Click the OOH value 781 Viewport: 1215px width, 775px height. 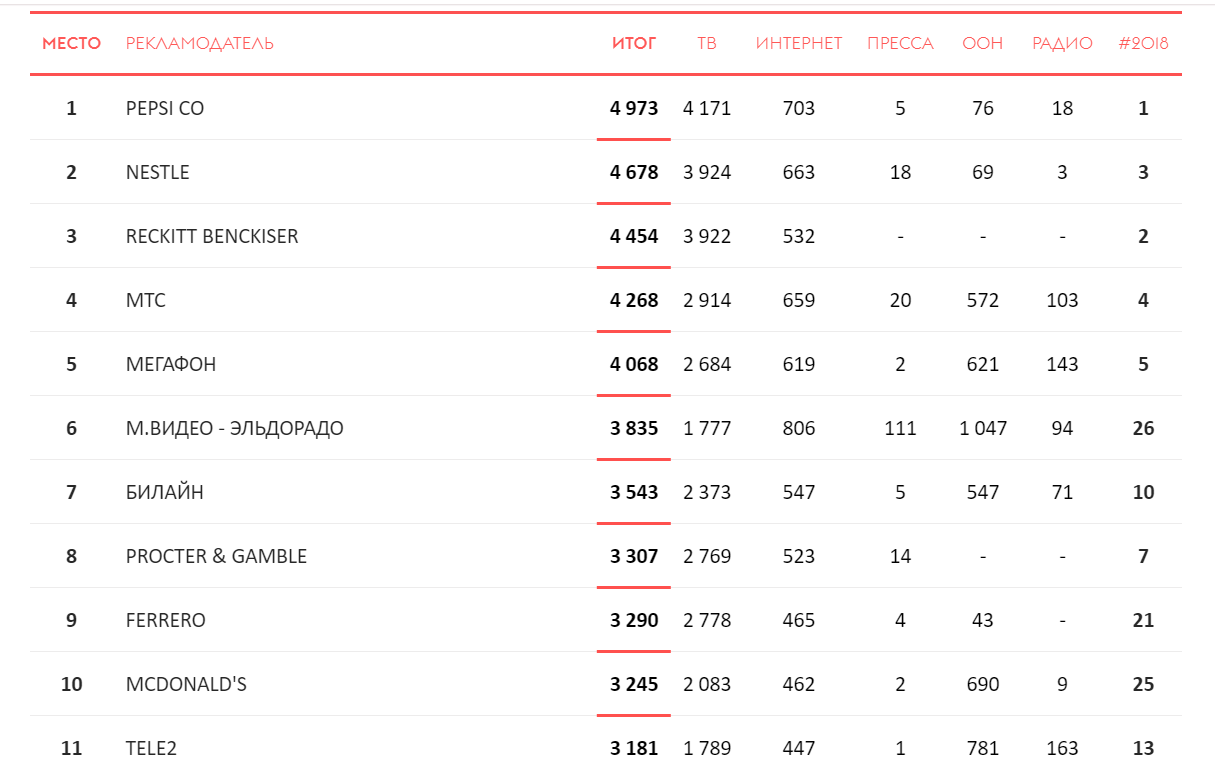(983, 748)
